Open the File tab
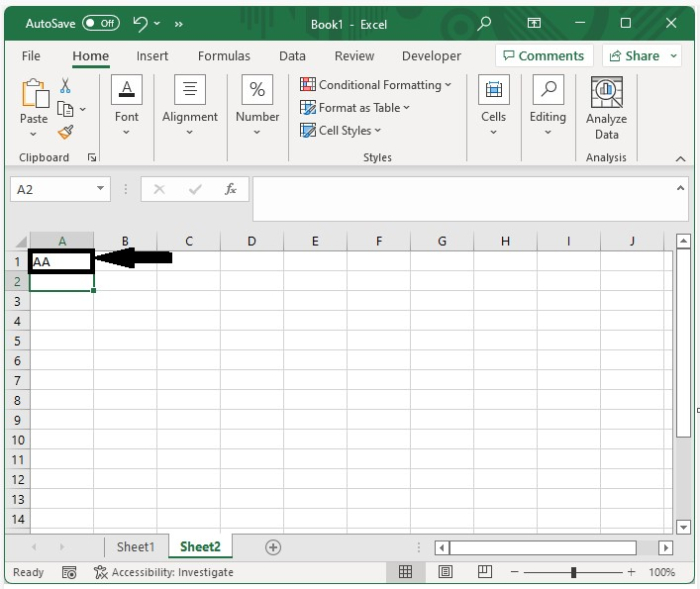Viewport: 700px width, 589px height. point(31,56)
